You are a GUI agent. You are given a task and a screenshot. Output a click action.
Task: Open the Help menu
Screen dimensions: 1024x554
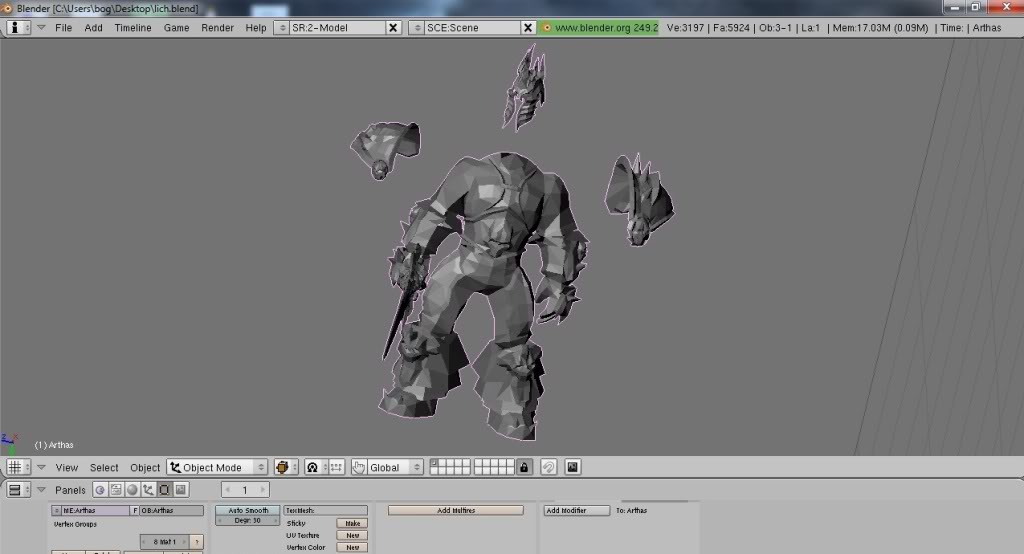point(256,27)
